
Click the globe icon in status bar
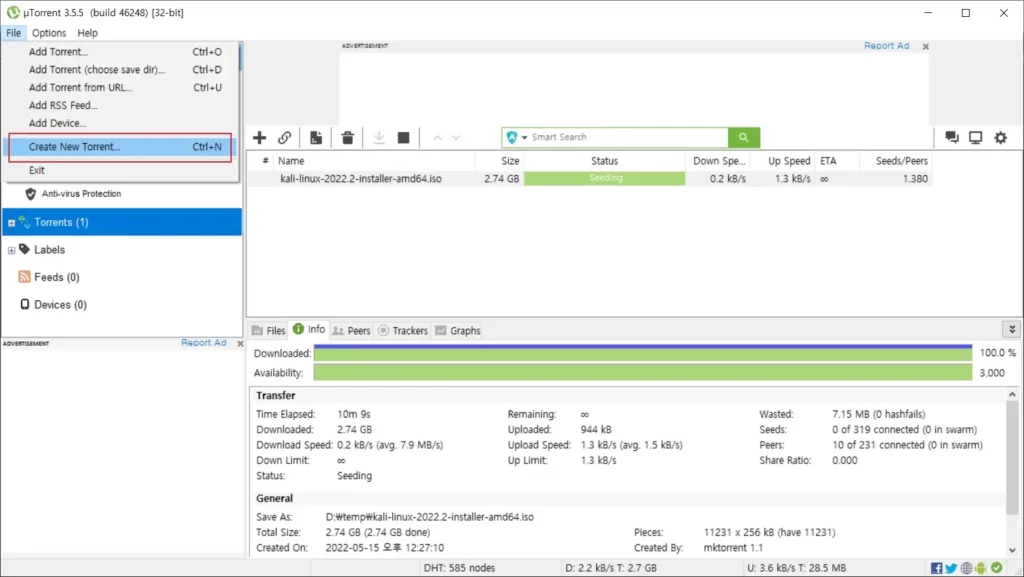coord(966,568)
